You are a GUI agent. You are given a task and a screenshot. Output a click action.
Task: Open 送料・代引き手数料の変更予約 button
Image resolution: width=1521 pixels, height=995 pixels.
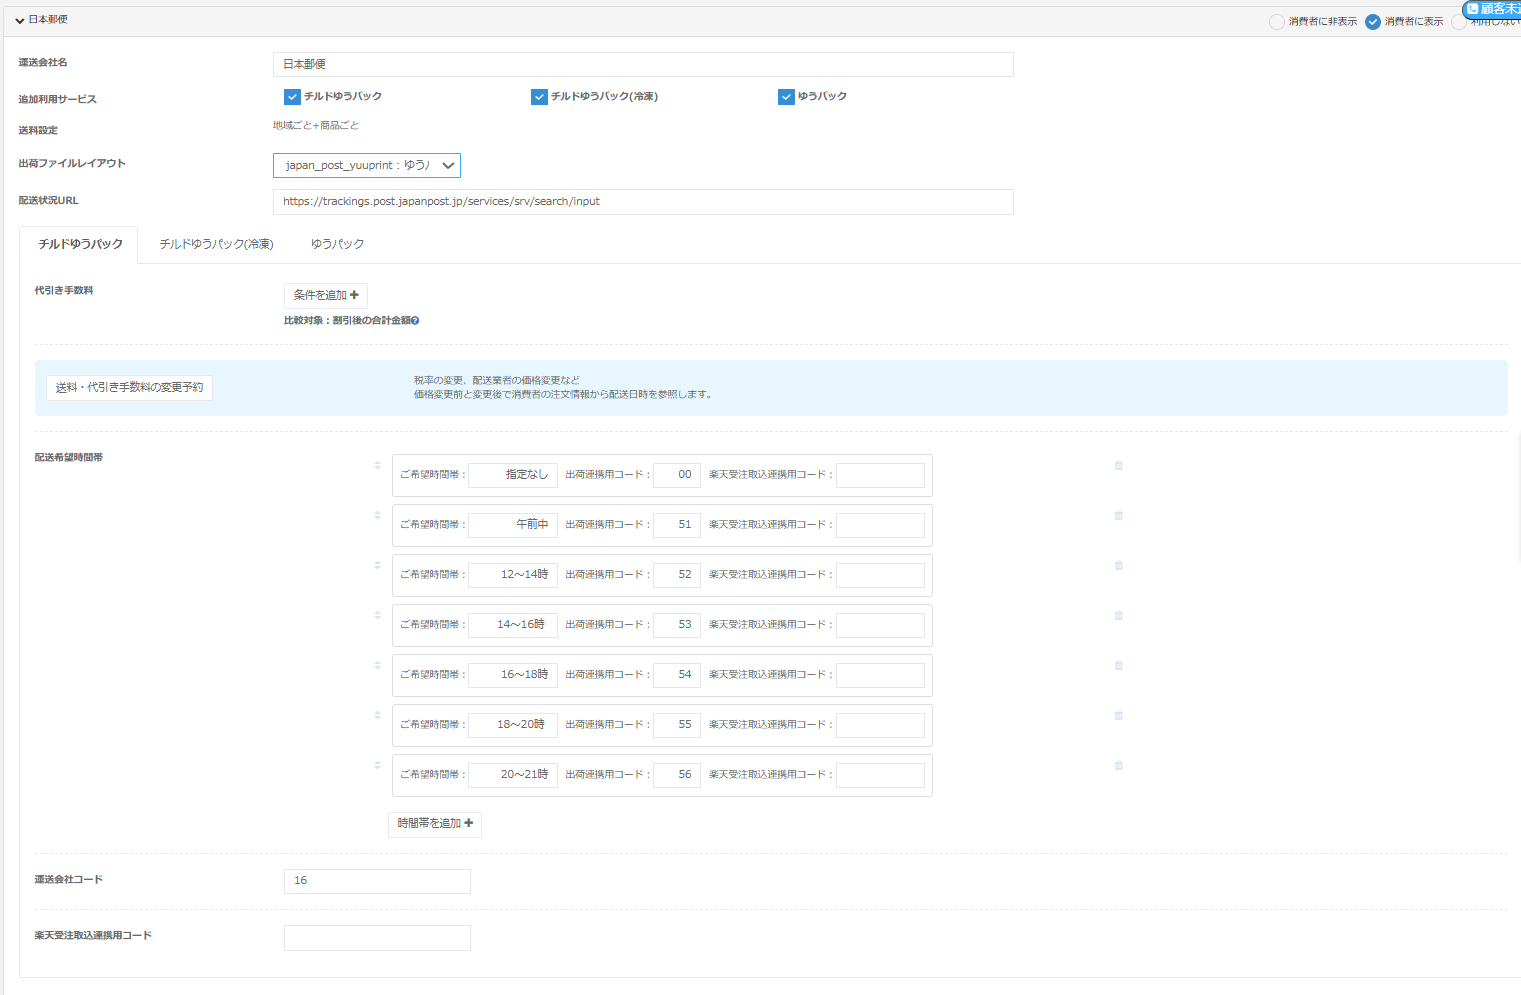(x=129, y=388)
